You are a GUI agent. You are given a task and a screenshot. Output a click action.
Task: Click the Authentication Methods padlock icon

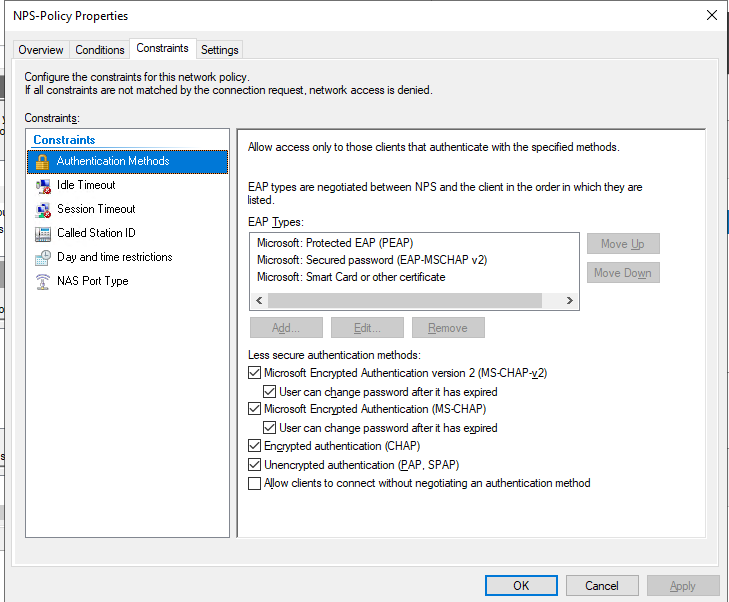coord(42,161)
